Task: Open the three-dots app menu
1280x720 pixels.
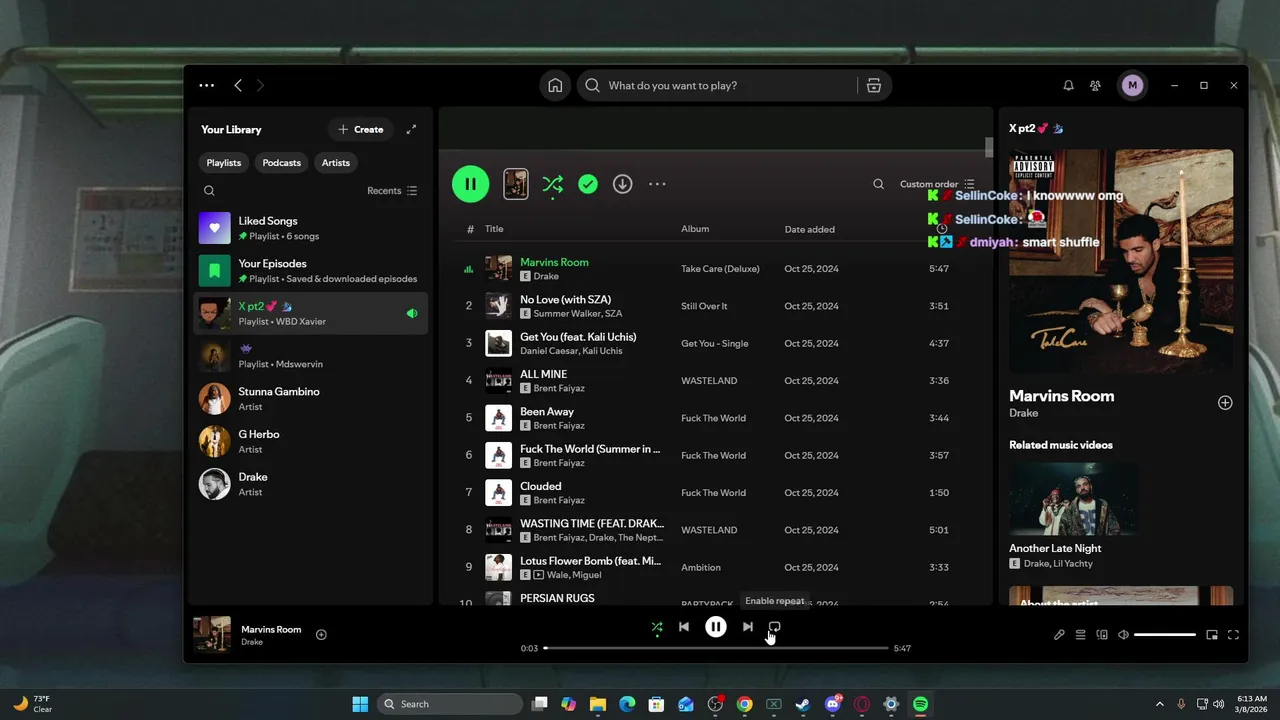Action: [x=206, y=86]
